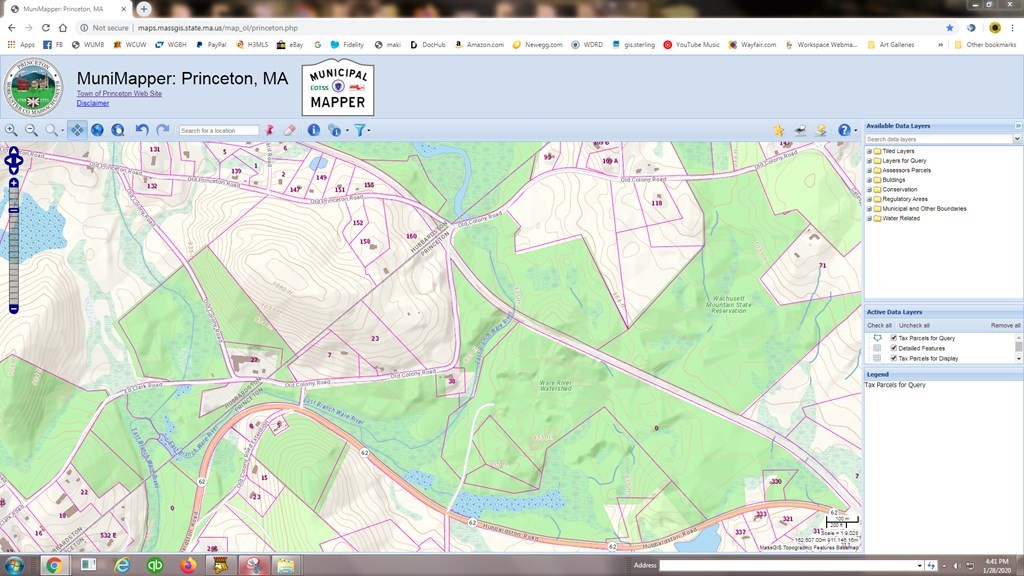Image resolution: width=1024 pixels, height=576 pixels.
Task: Activate the pan map tool
Action: (77, 130)
